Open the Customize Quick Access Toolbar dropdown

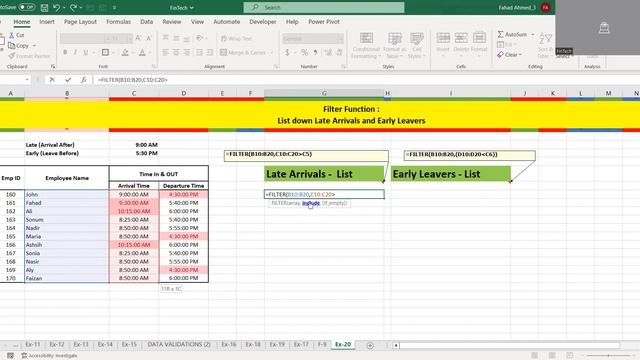[114, 8]
